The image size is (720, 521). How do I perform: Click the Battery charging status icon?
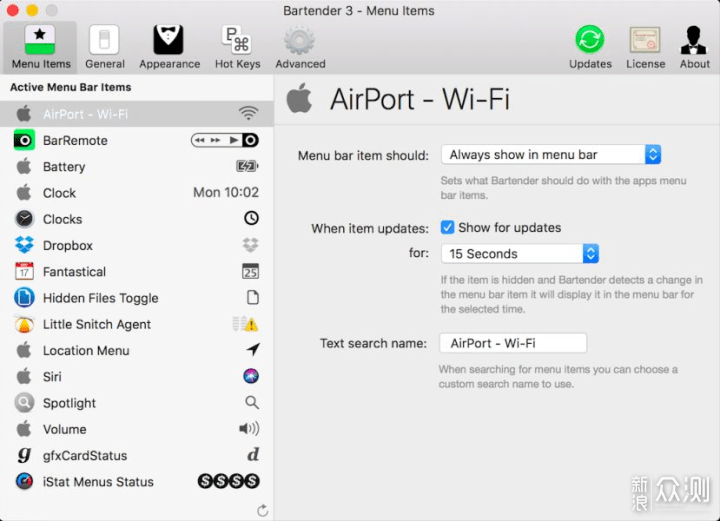pos(247,166)
